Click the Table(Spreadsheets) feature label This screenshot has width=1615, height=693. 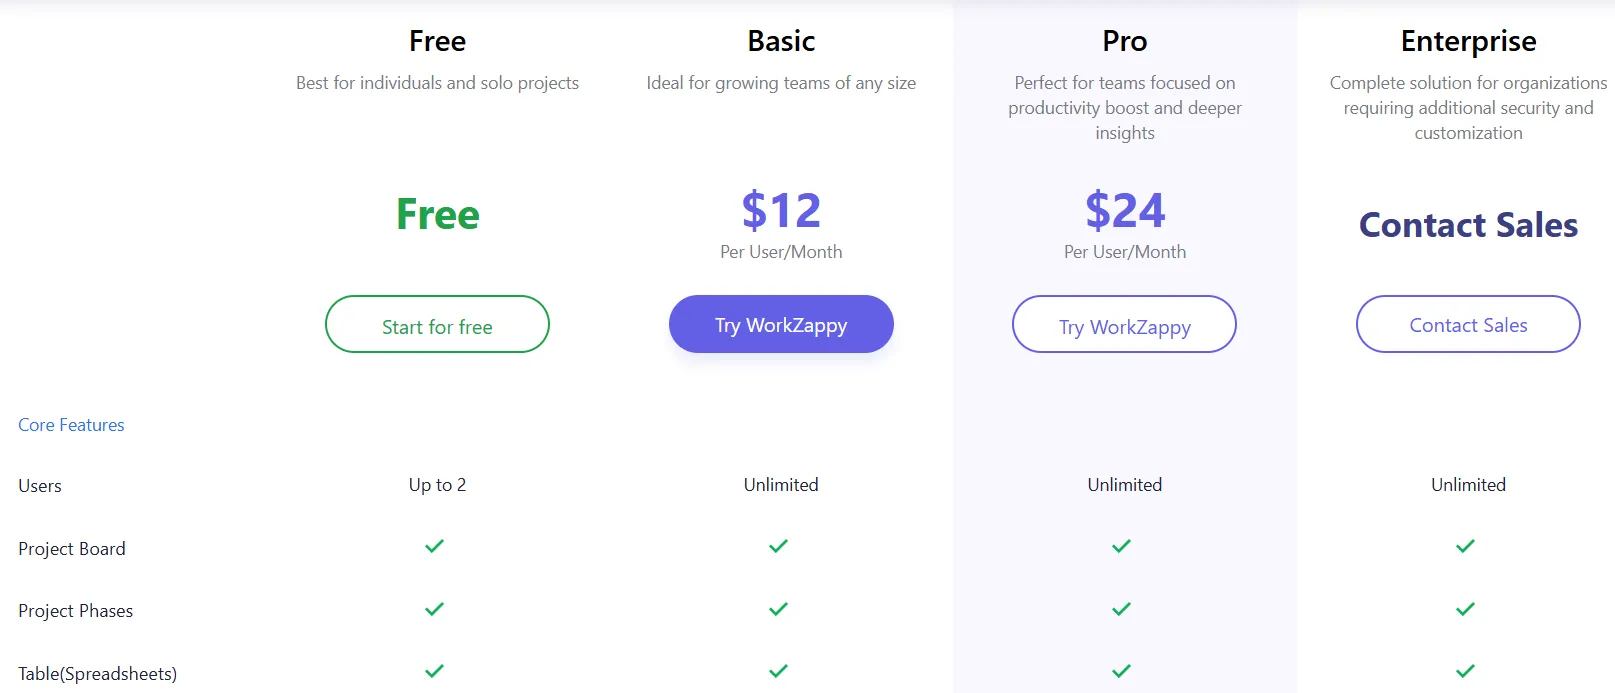[x=97, y=674]
